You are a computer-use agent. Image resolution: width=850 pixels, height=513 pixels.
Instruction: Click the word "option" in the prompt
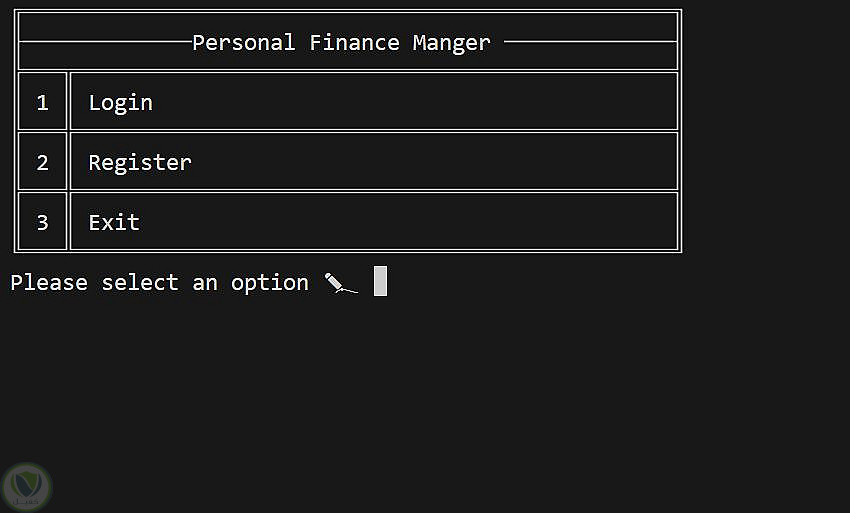click(x=270, y=283)
